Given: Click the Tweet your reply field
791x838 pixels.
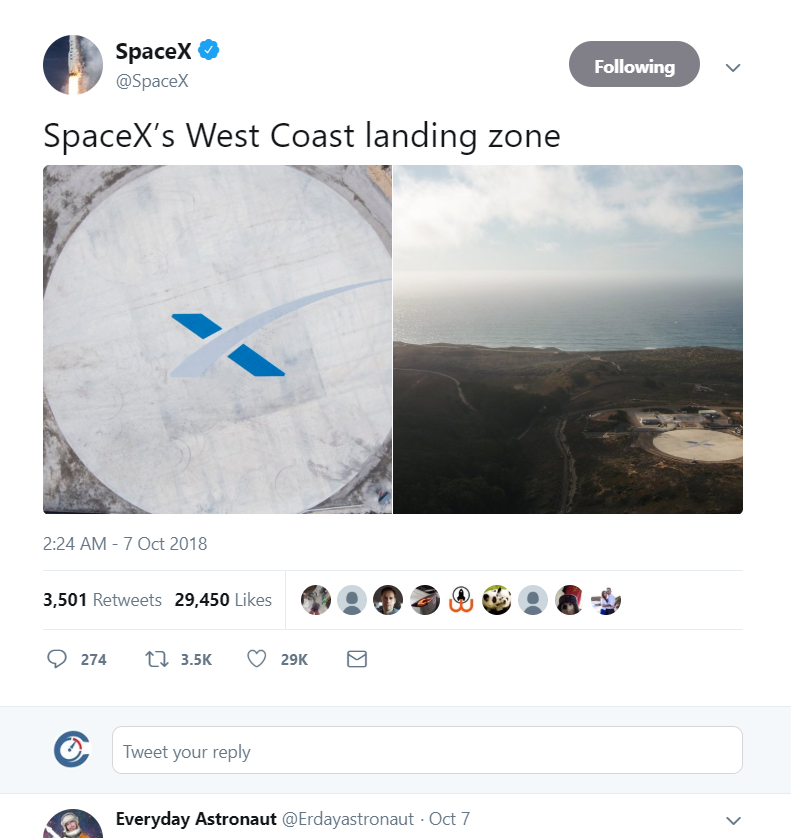Looking at the screenshot, I should (x=427, y=751).
